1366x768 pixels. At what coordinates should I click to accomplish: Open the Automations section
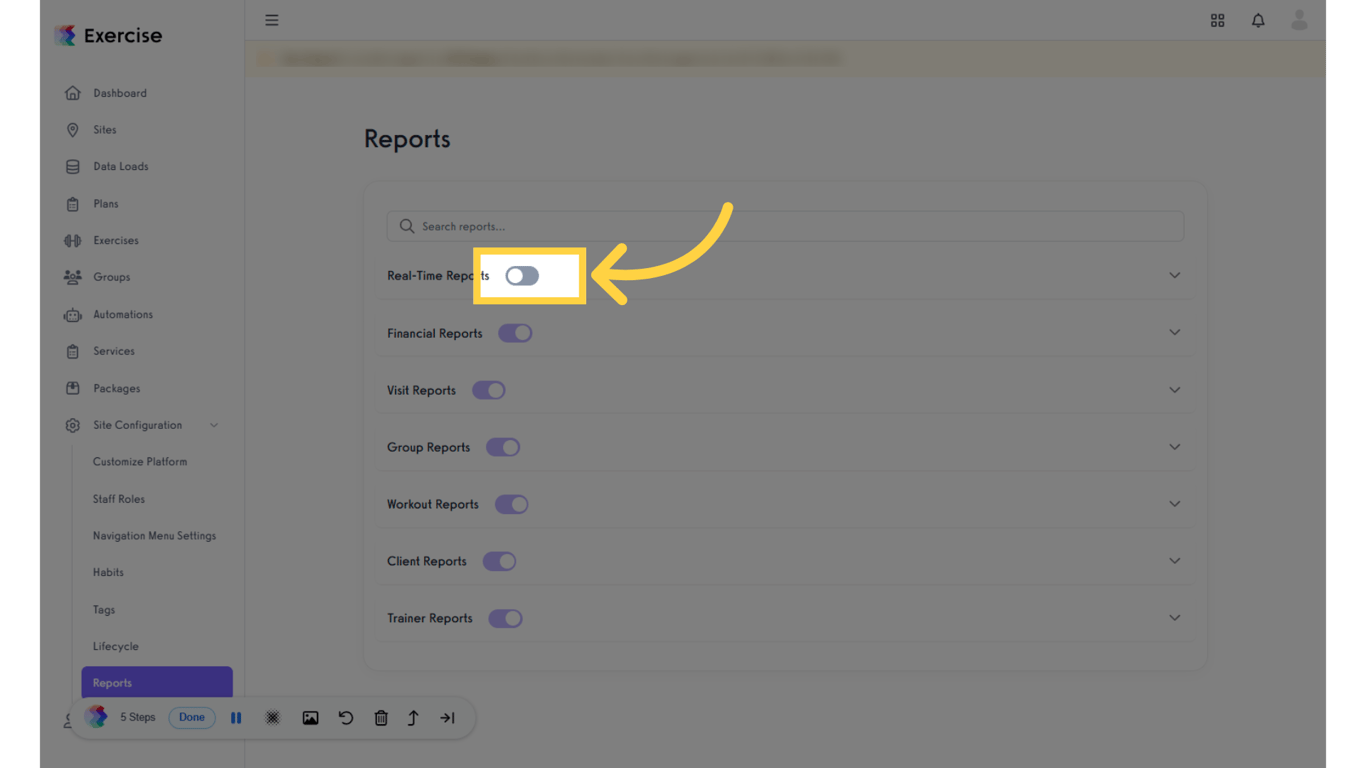tap(123, 314)
